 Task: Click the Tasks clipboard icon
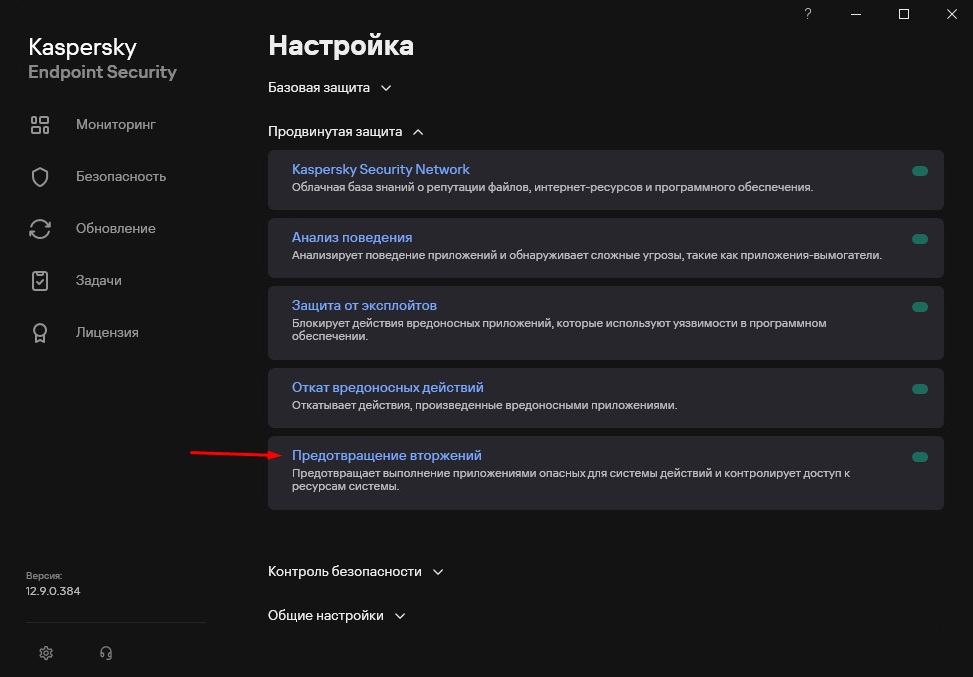point(40,281)
